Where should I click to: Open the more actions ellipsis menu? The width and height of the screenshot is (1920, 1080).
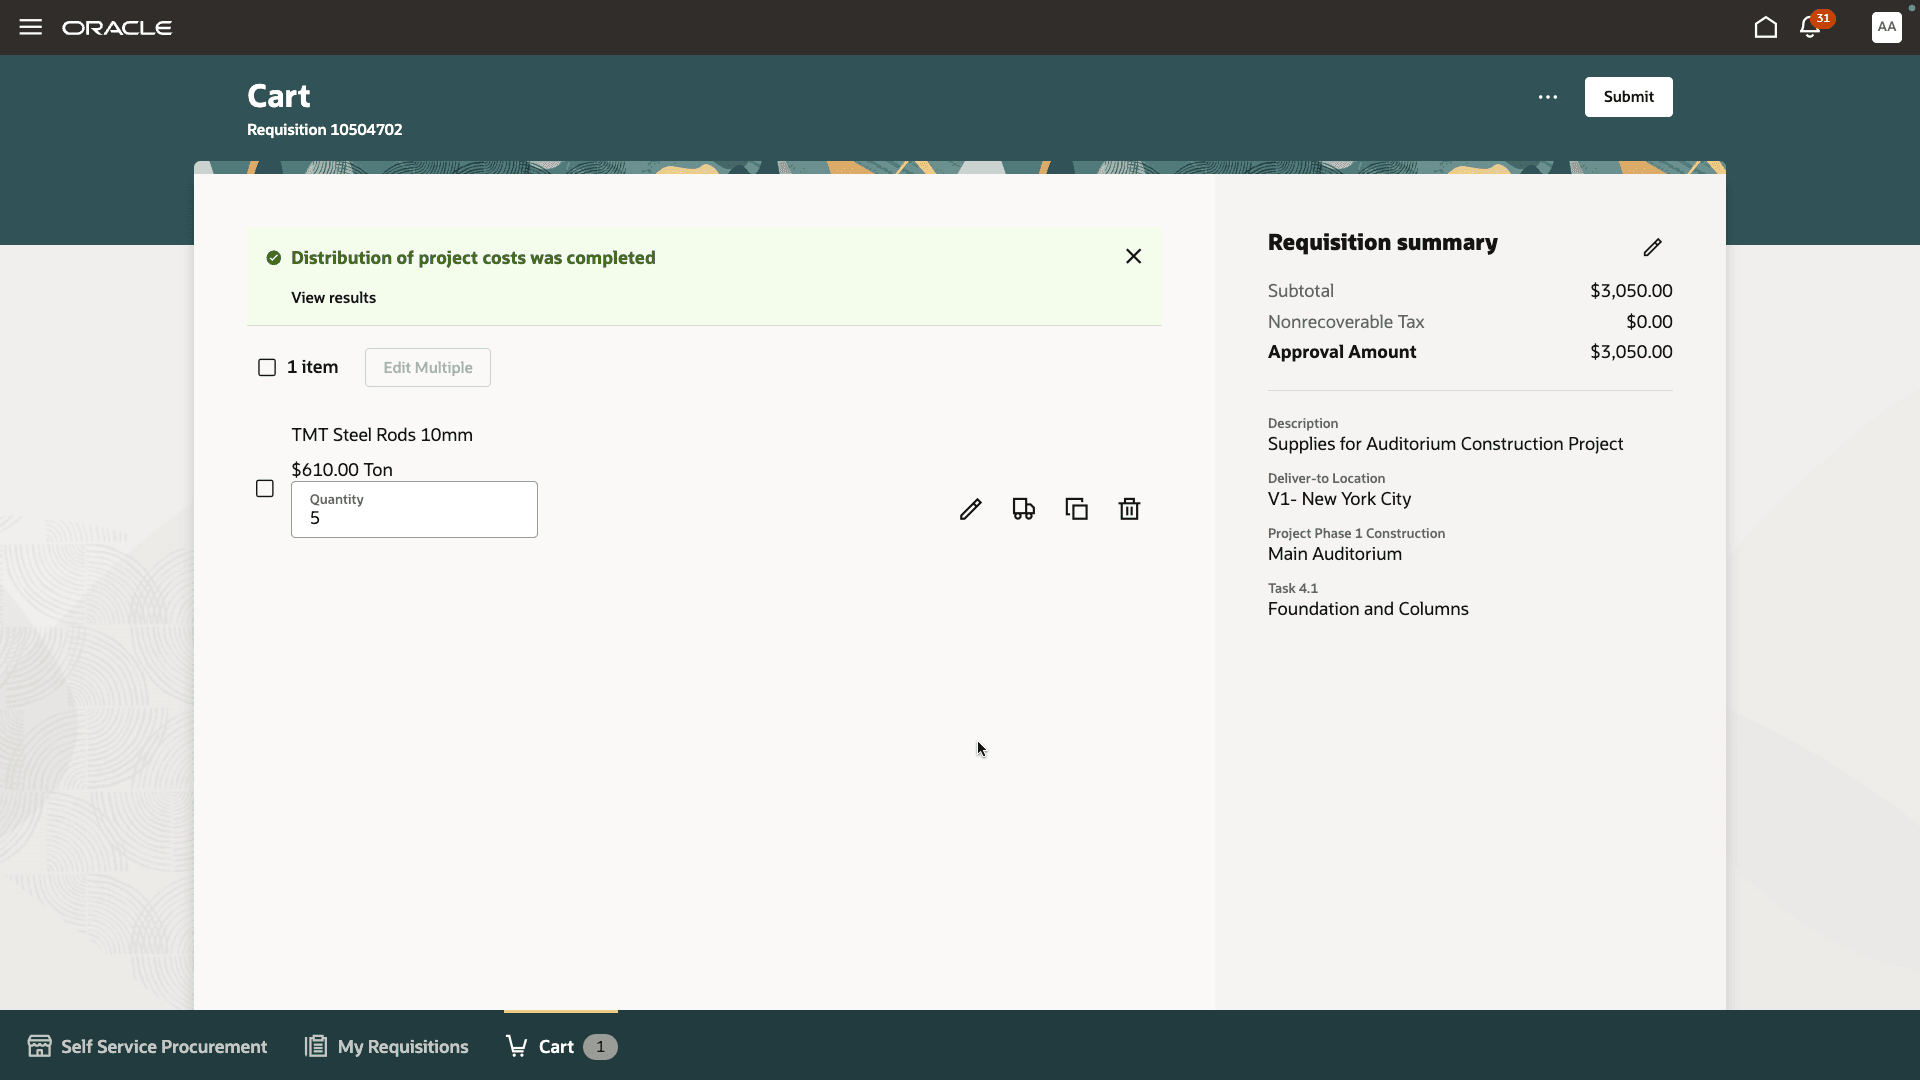click(1547, 97)
